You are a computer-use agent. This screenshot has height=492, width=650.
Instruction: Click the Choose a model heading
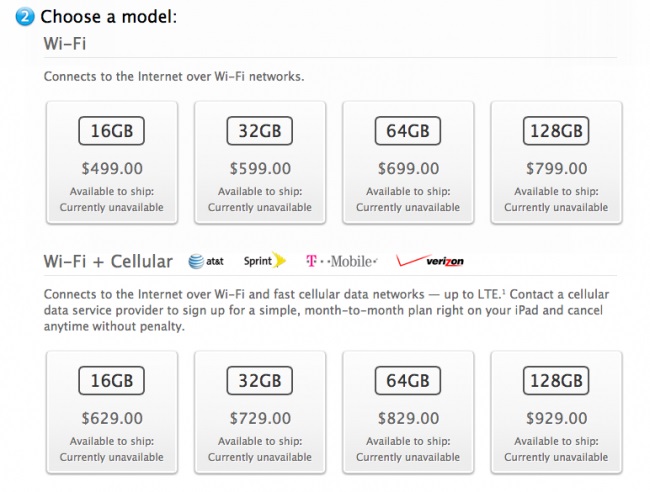(x=109, y=17)
